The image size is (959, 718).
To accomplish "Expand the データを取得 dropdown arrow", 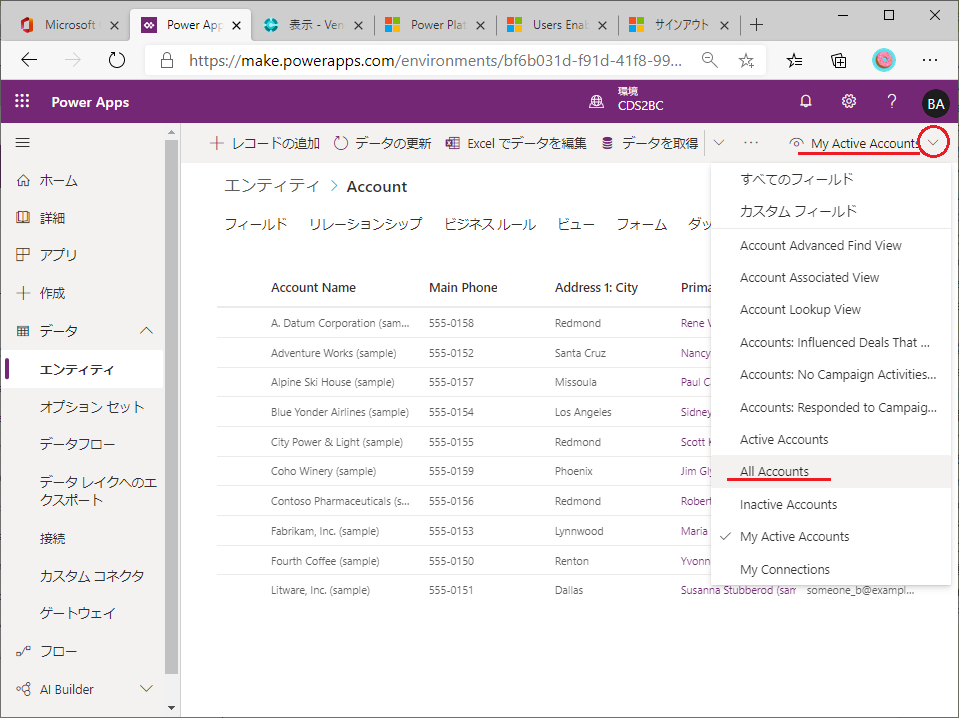I will click(719, 143).
